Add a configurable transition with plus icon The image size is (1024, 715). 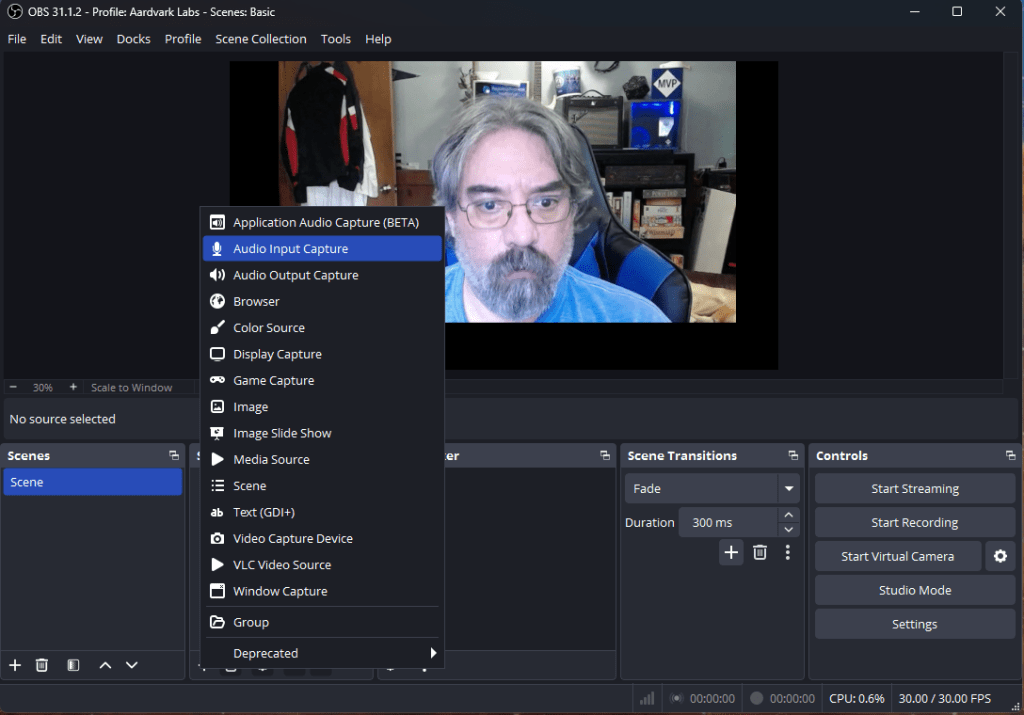pos(731,552)
